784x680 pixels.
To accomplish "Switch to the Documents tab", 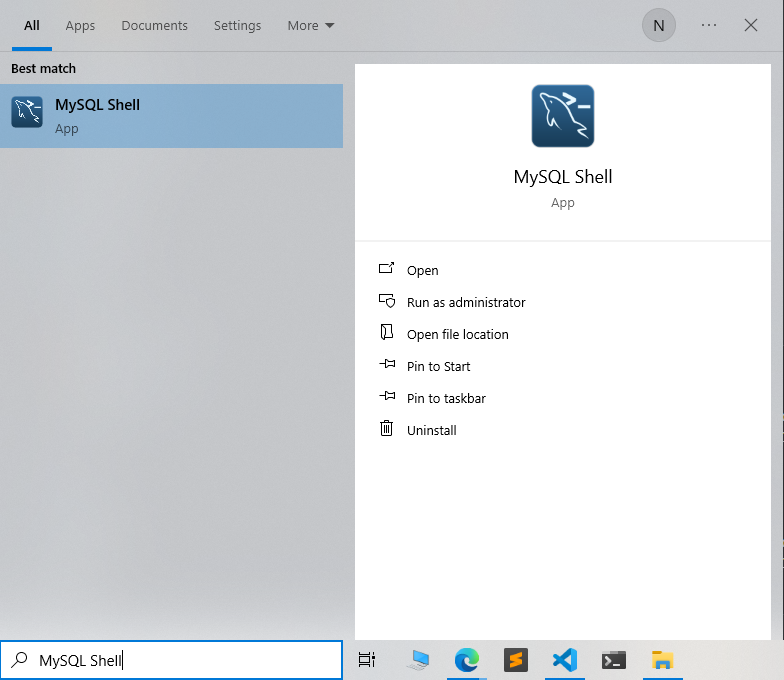I will pos(154,26).
